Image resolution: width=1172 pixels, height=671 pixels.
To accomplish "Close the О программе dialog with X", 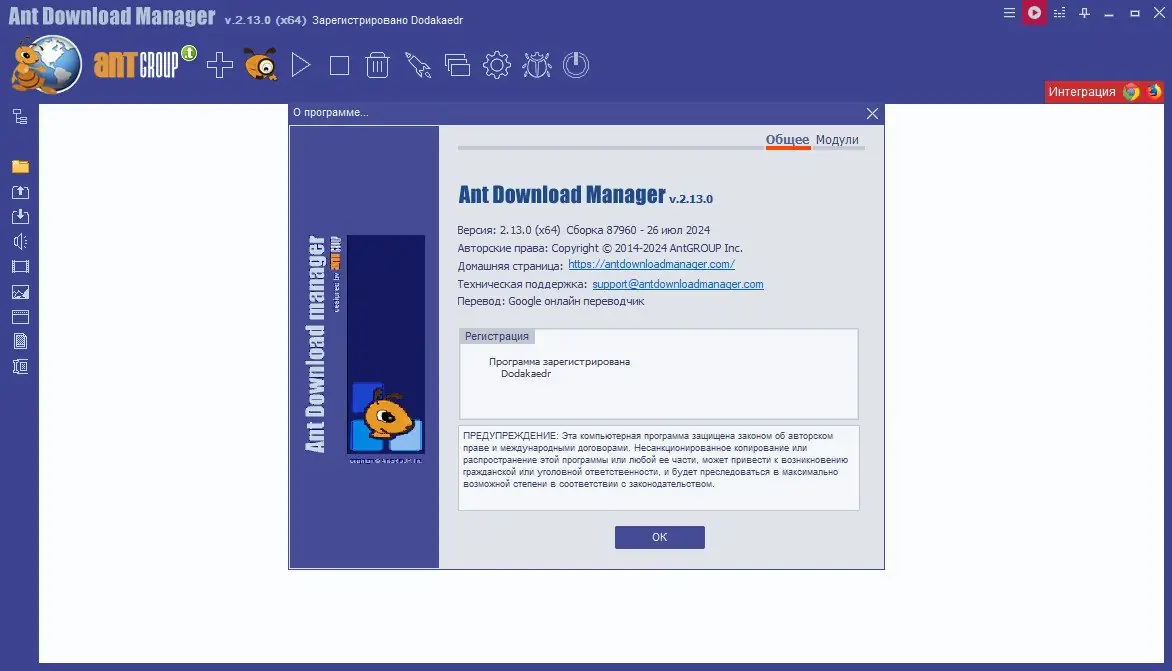I will 872,114.
